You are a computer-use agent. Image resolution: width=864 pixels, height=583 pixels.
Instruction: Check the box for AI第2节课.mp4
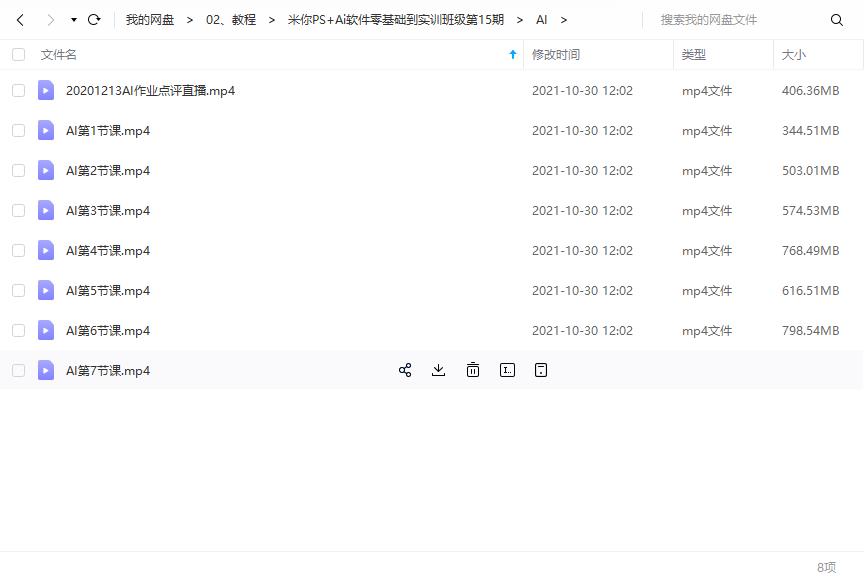[x=19, y=170]
